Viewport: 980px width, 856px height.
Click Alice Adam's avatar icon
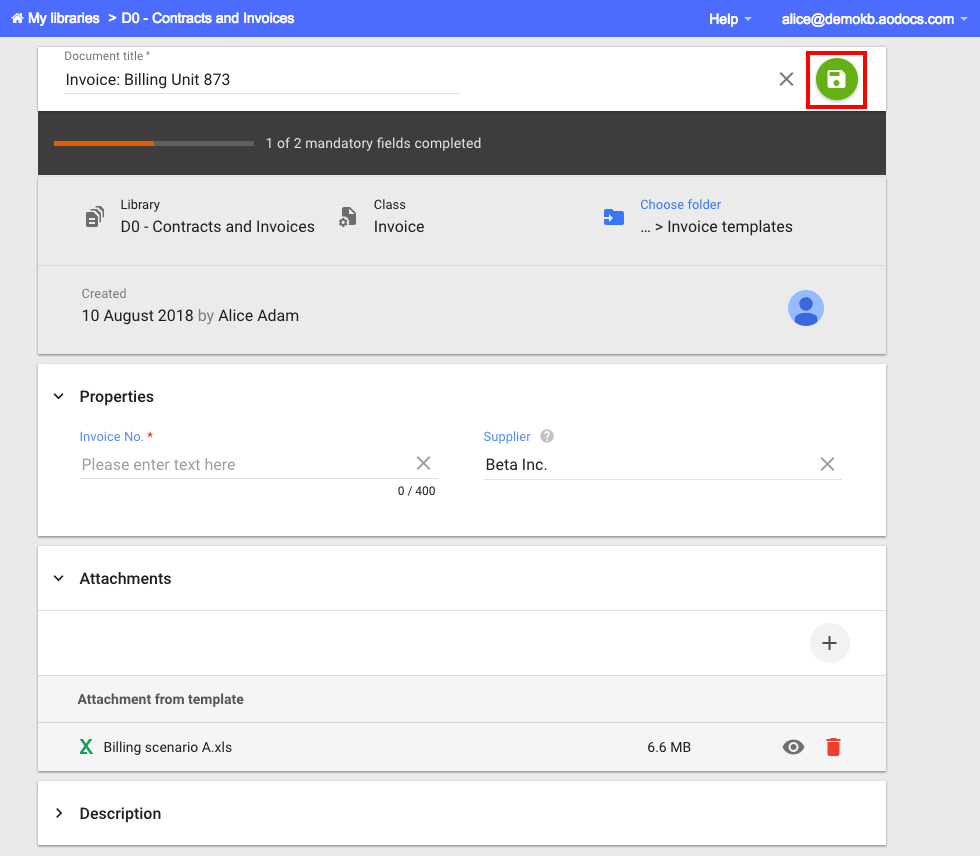pos(806,308)
